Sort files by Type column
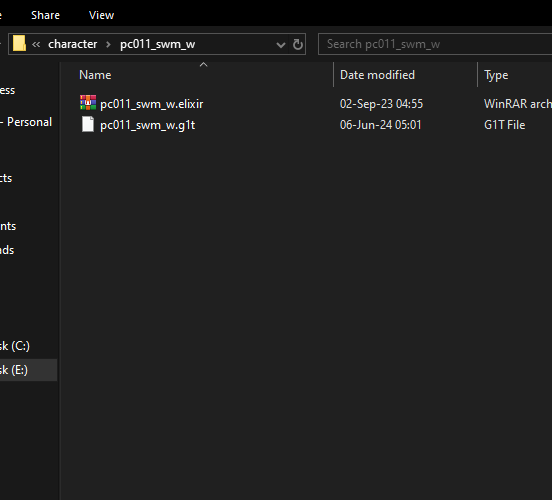552x500 pixels. point(496,75)
